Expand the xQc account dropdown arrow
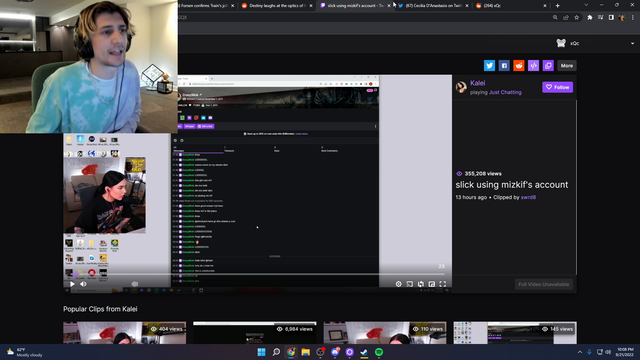Image resolution: width=640 pixels, height=360 pixels. coord(632,43)
